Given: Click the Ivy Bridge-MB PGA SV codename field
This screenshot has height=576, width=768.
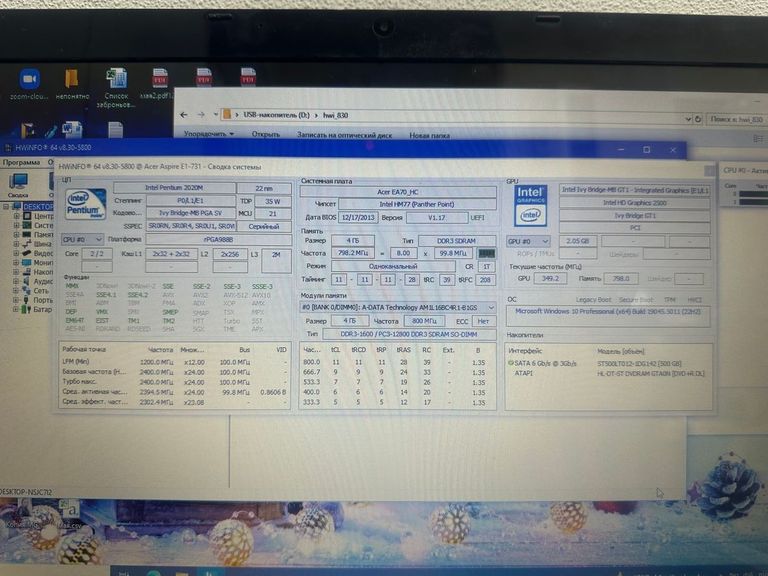Looking at the screenshot, I should click(x=191, y=213).
